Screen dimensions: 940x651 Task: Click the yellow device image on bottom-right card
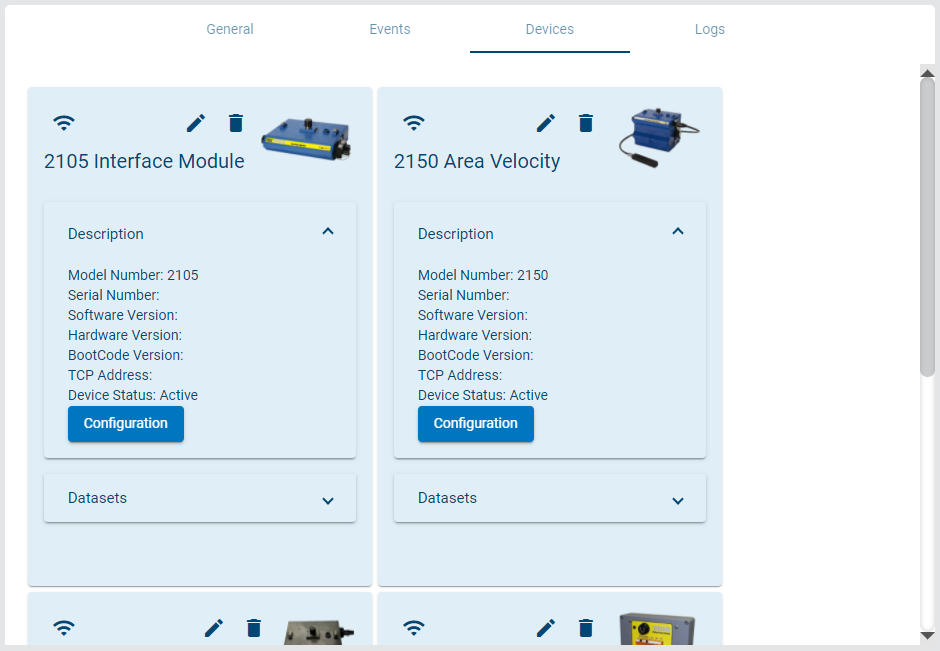point(657,628)
